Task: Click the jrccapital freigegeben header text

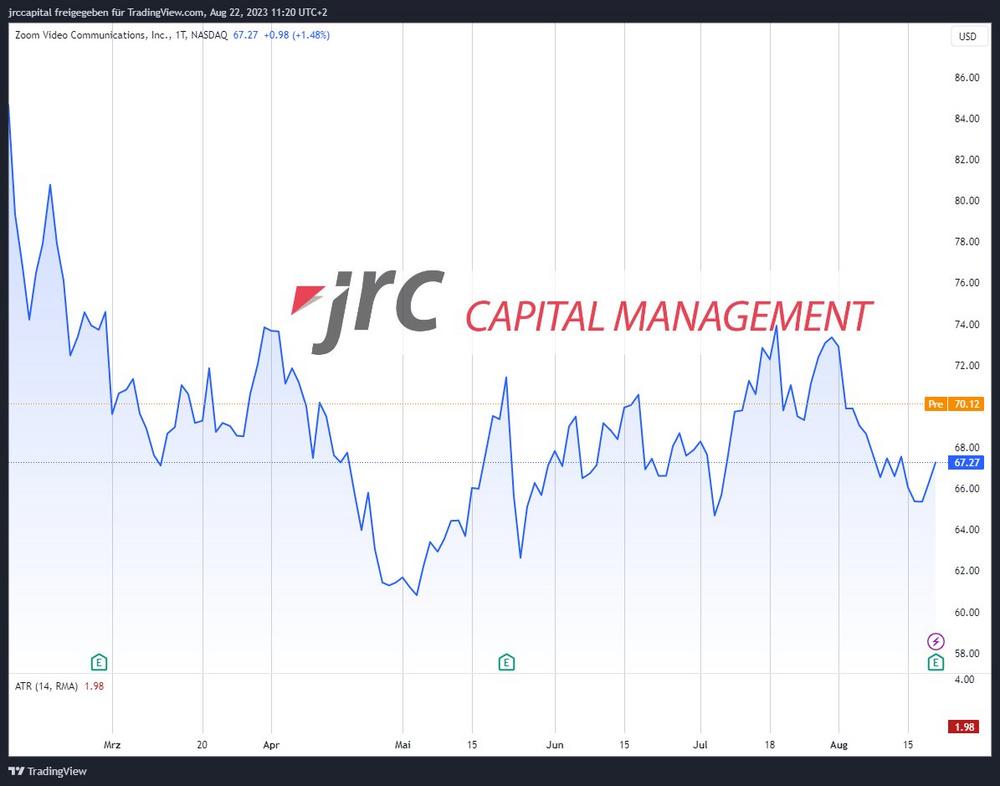Action: point(169,12)
